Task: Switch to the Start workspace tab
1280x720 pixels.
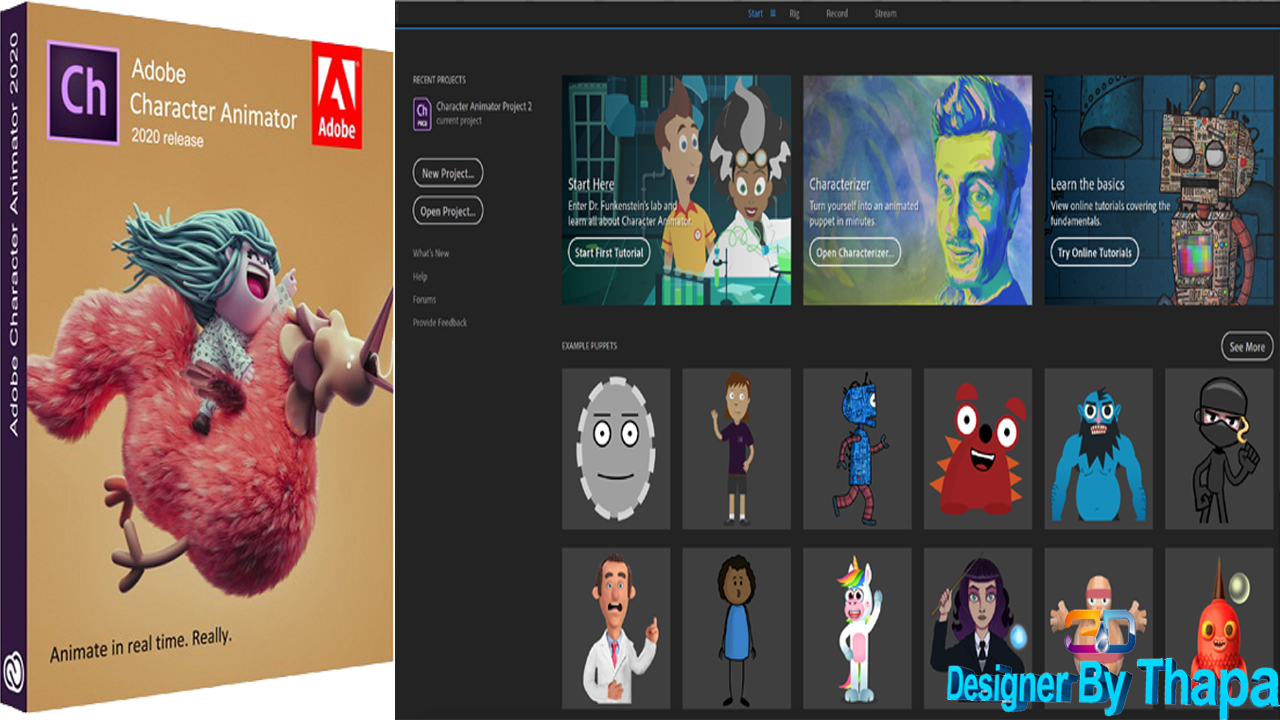Action: [x=755, y=14]
